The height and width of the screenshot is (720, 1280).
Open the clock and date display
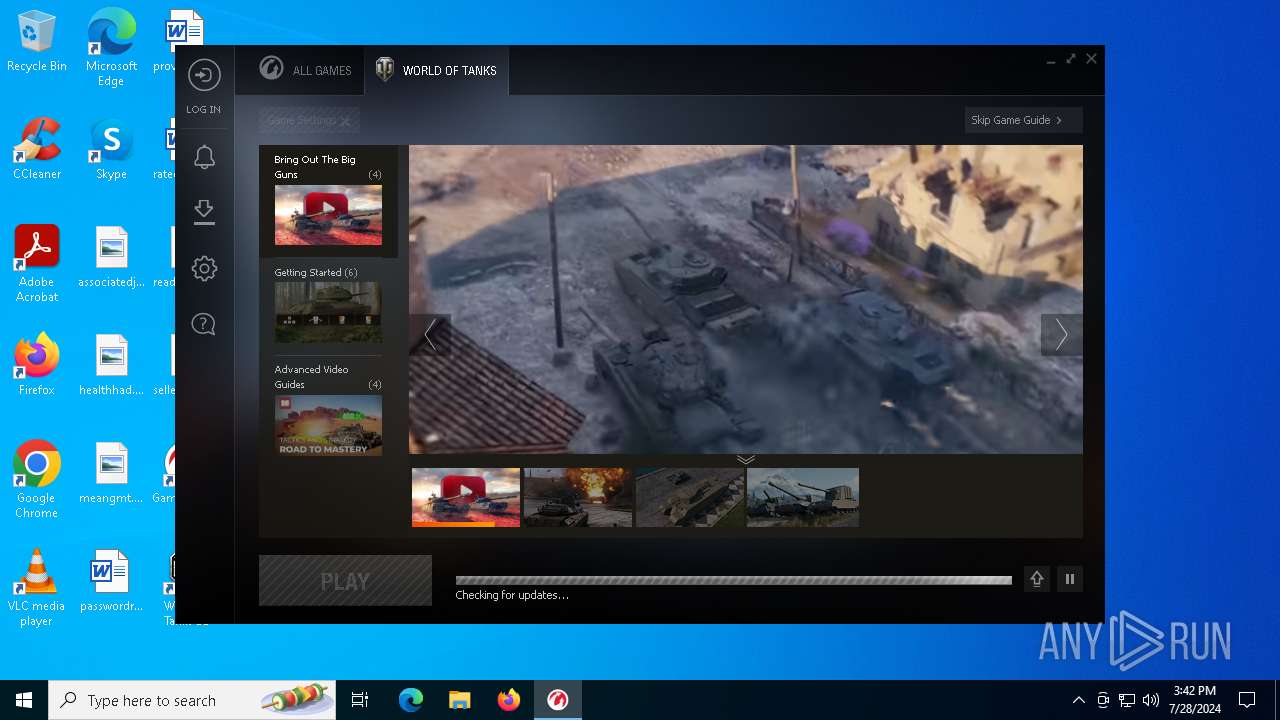pyautogui.click(x=1194, y=700)
